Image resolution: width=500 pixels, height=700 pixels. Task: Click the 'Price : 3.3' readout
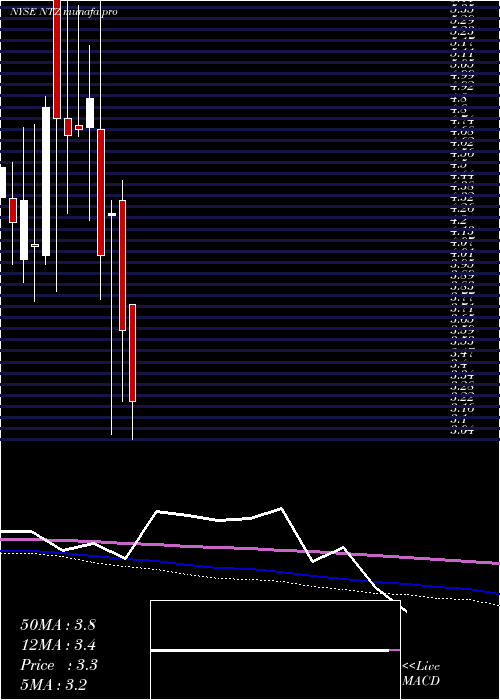59,665
